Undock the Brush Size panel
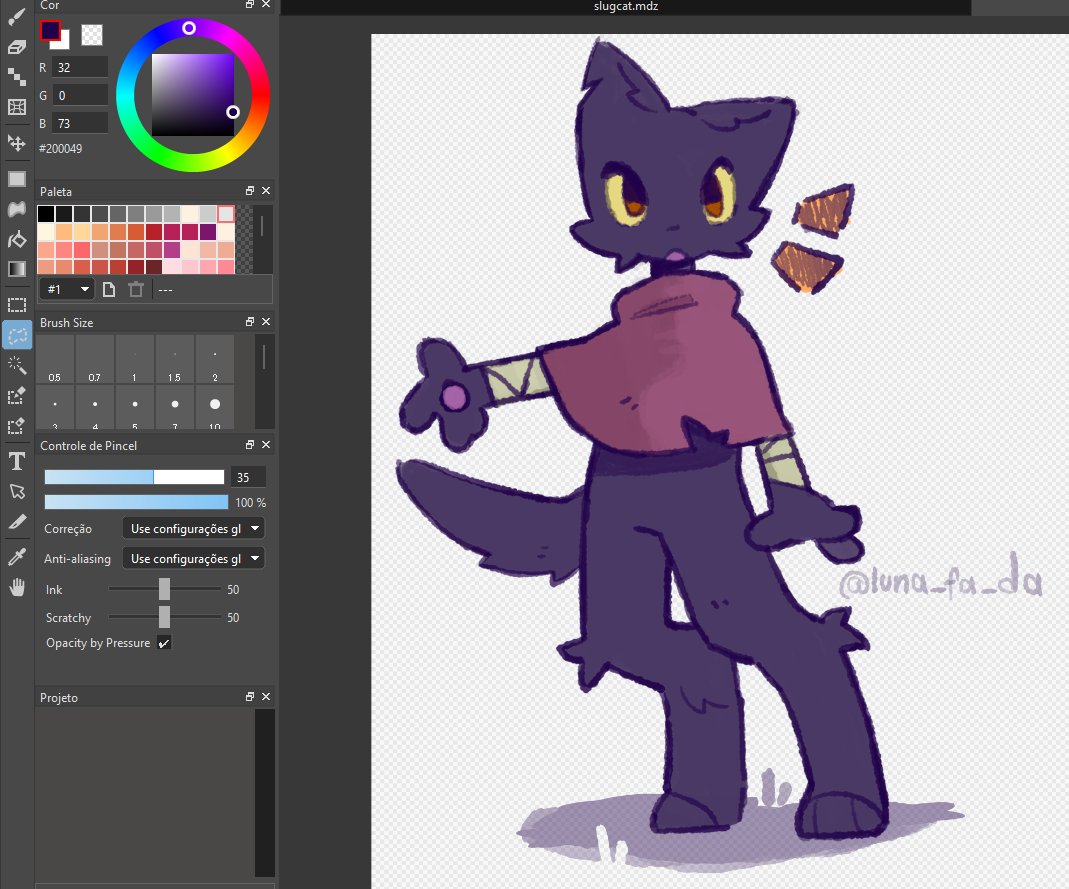The width and height of the screenshot is (1069, 889). [x=250, y=322]
